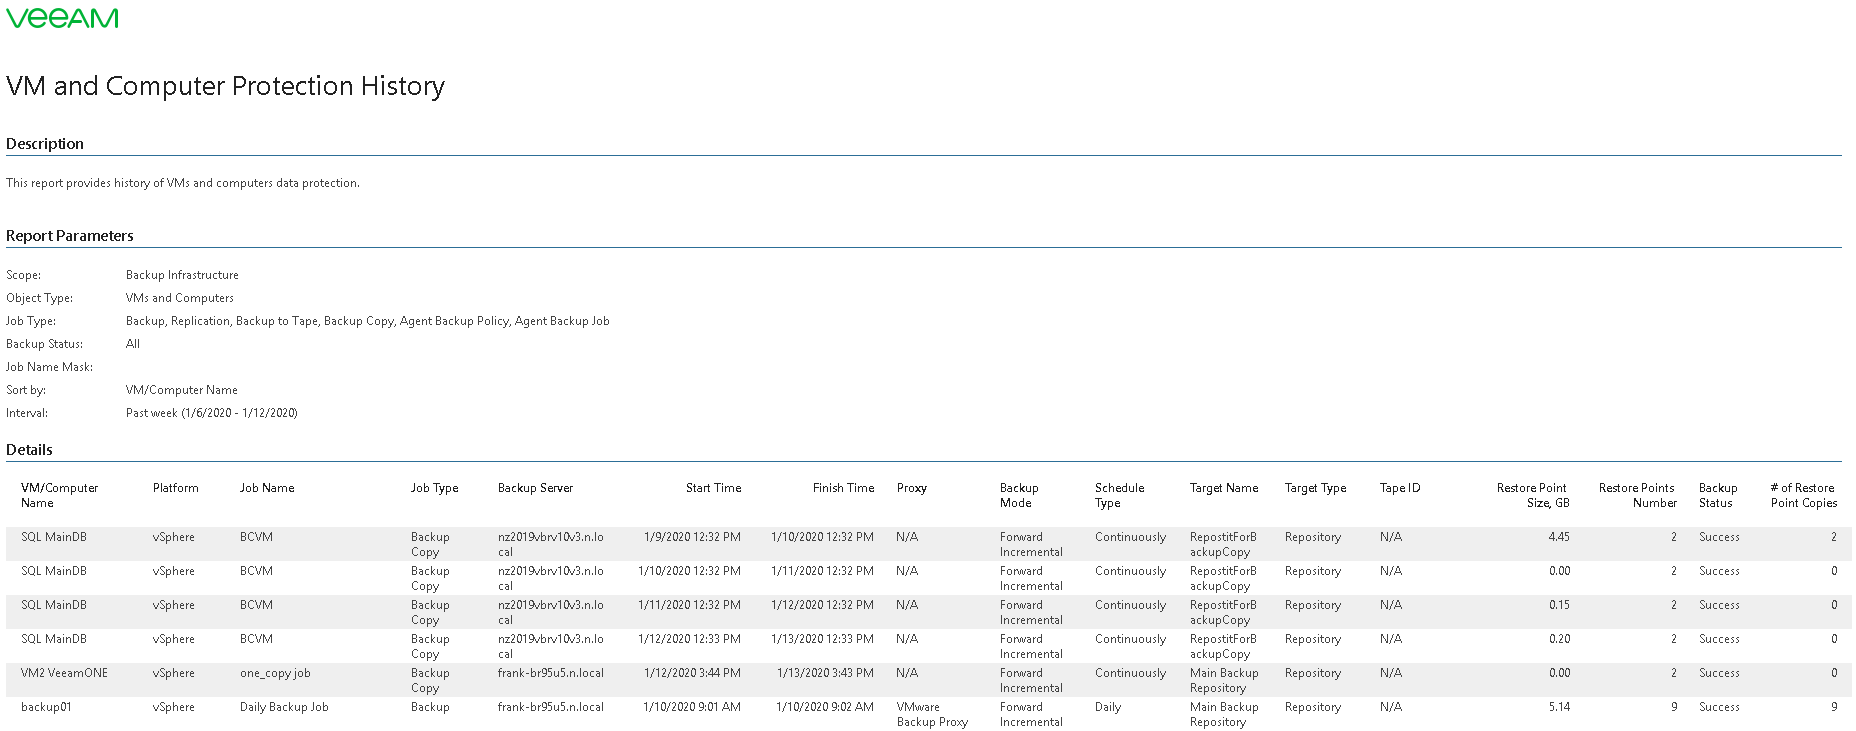This screenshot has height=731, width=1856.
Task: Click the Past week interval value
Action: pos(212,413)
